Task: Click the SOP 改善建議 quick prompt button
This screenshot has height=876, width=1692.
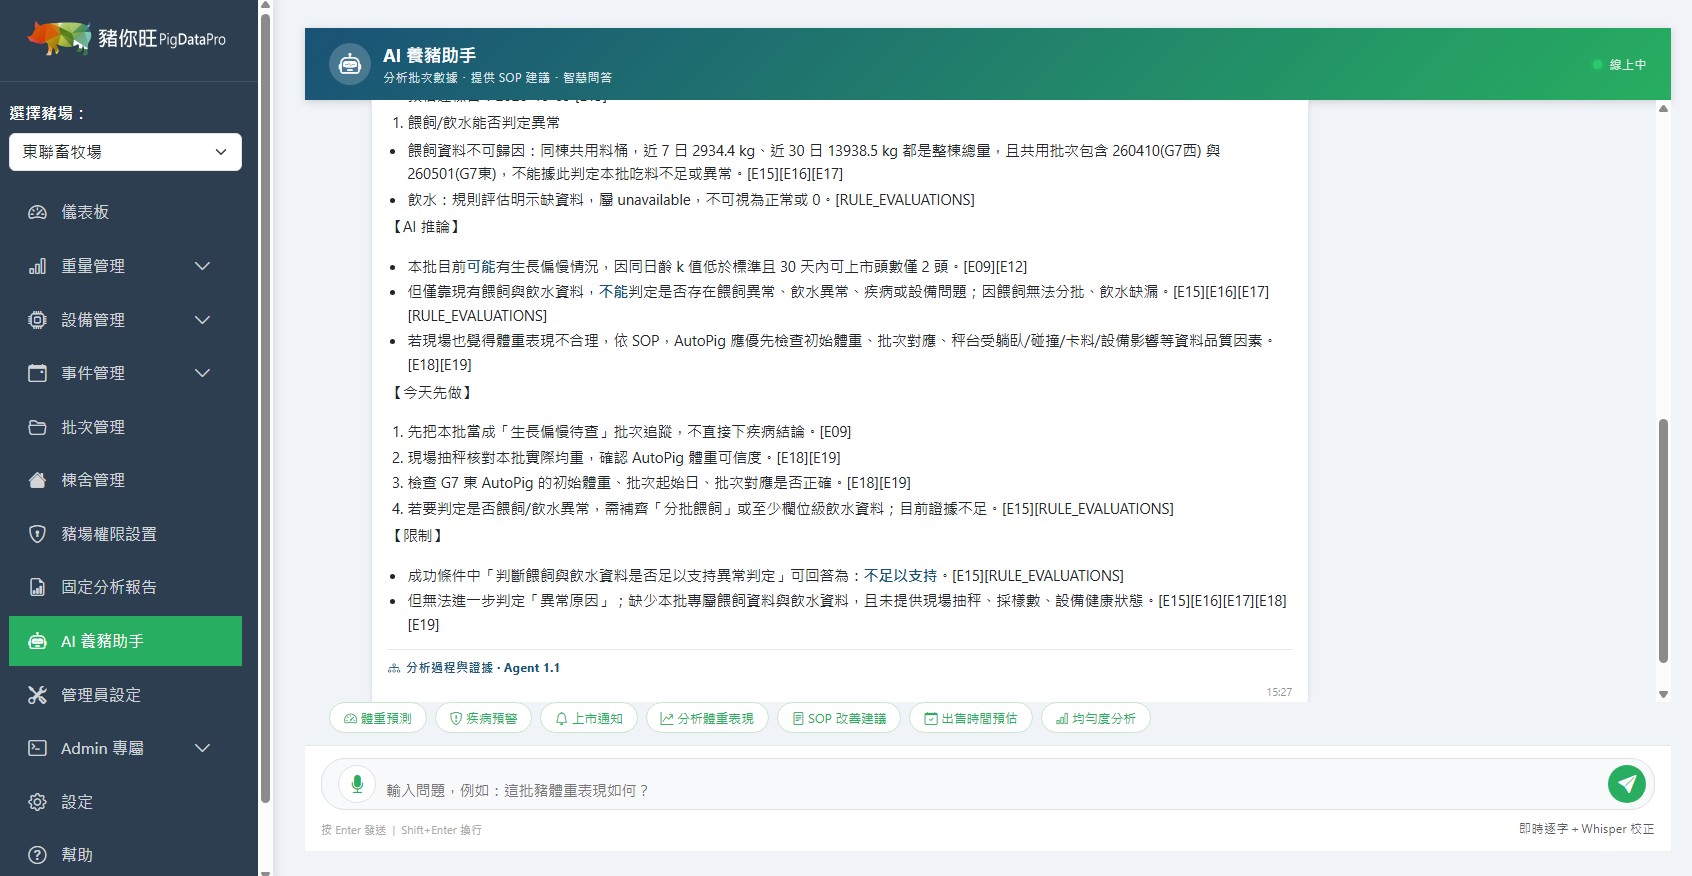Action: pos(839,718)
